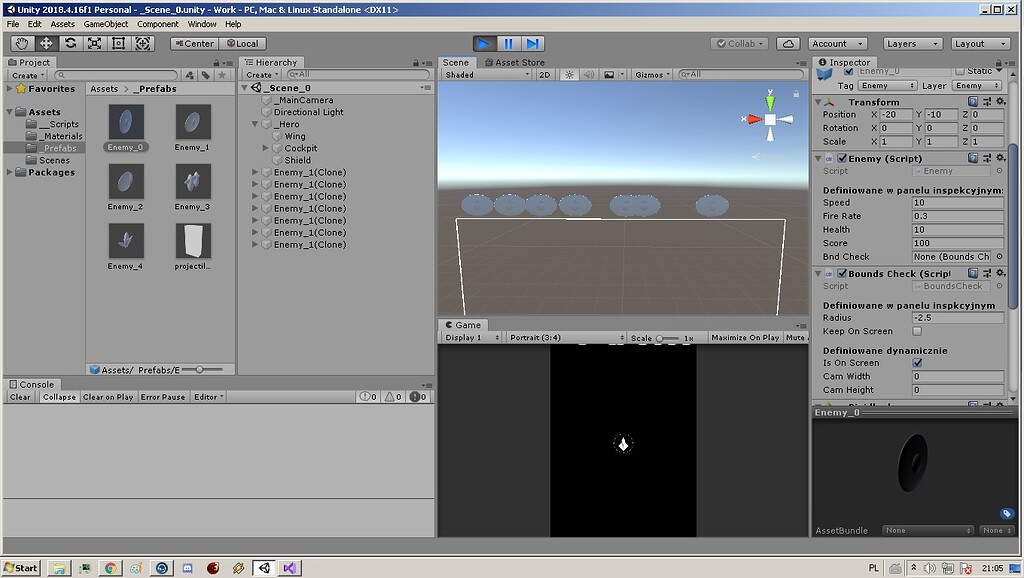Viewport: 1024px width, 578px height.
Task: Open the Layers dropdown
Action: click(913, 43)
